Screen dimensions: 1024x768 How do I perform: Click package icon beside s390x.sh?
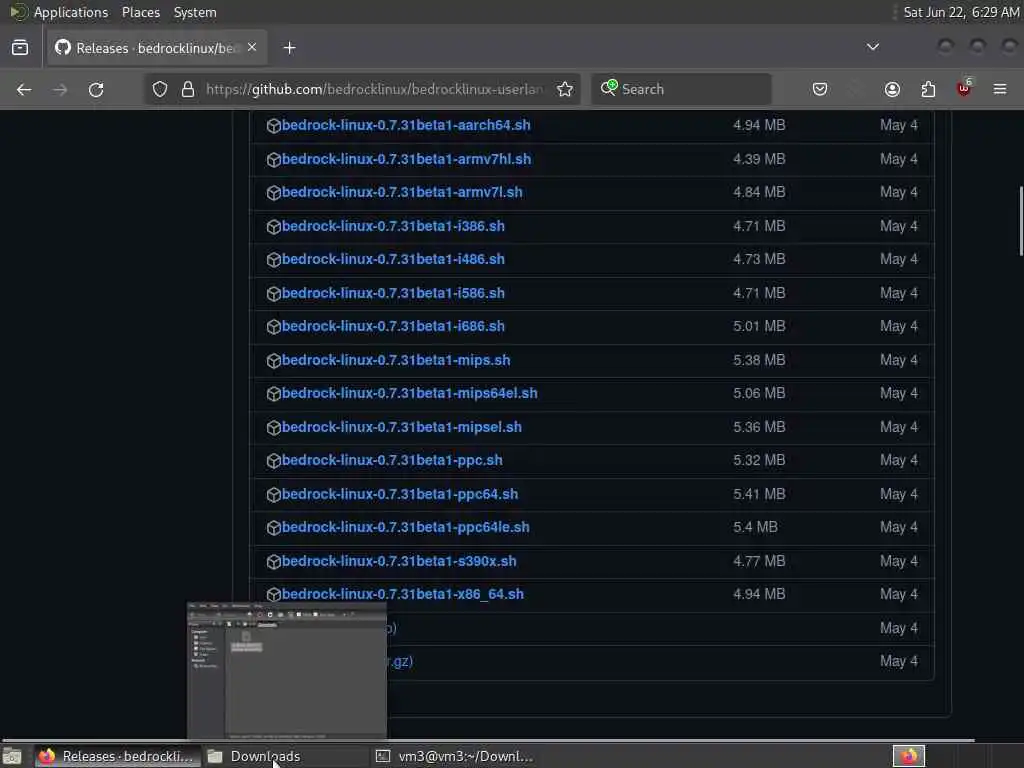(274, 562)
